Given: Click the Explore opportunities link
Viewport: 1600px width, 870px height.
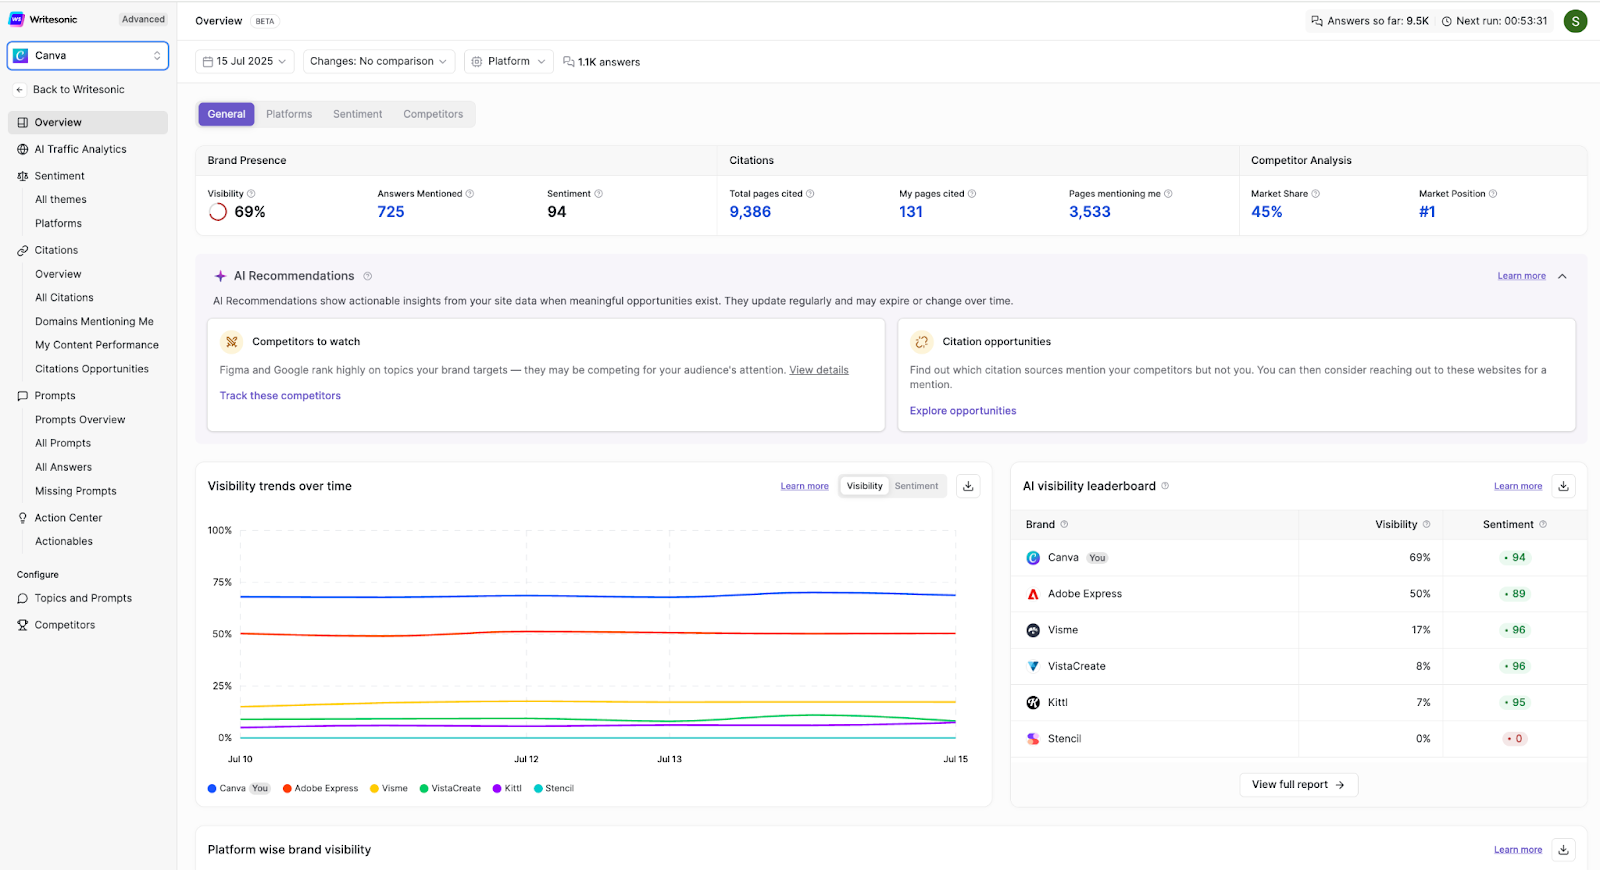Looking at the screenshot, I should [962, 411].
